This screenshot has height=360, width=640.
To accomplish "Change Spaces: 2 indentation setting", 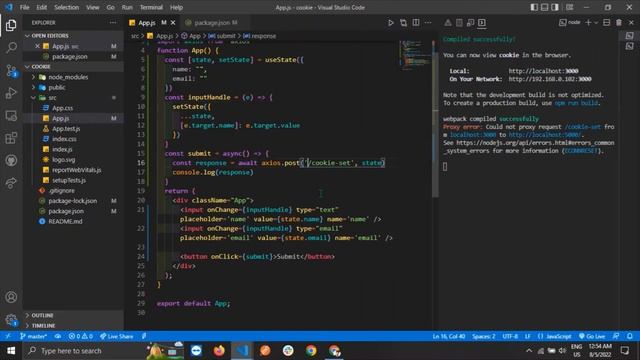I will click(483, 336).
